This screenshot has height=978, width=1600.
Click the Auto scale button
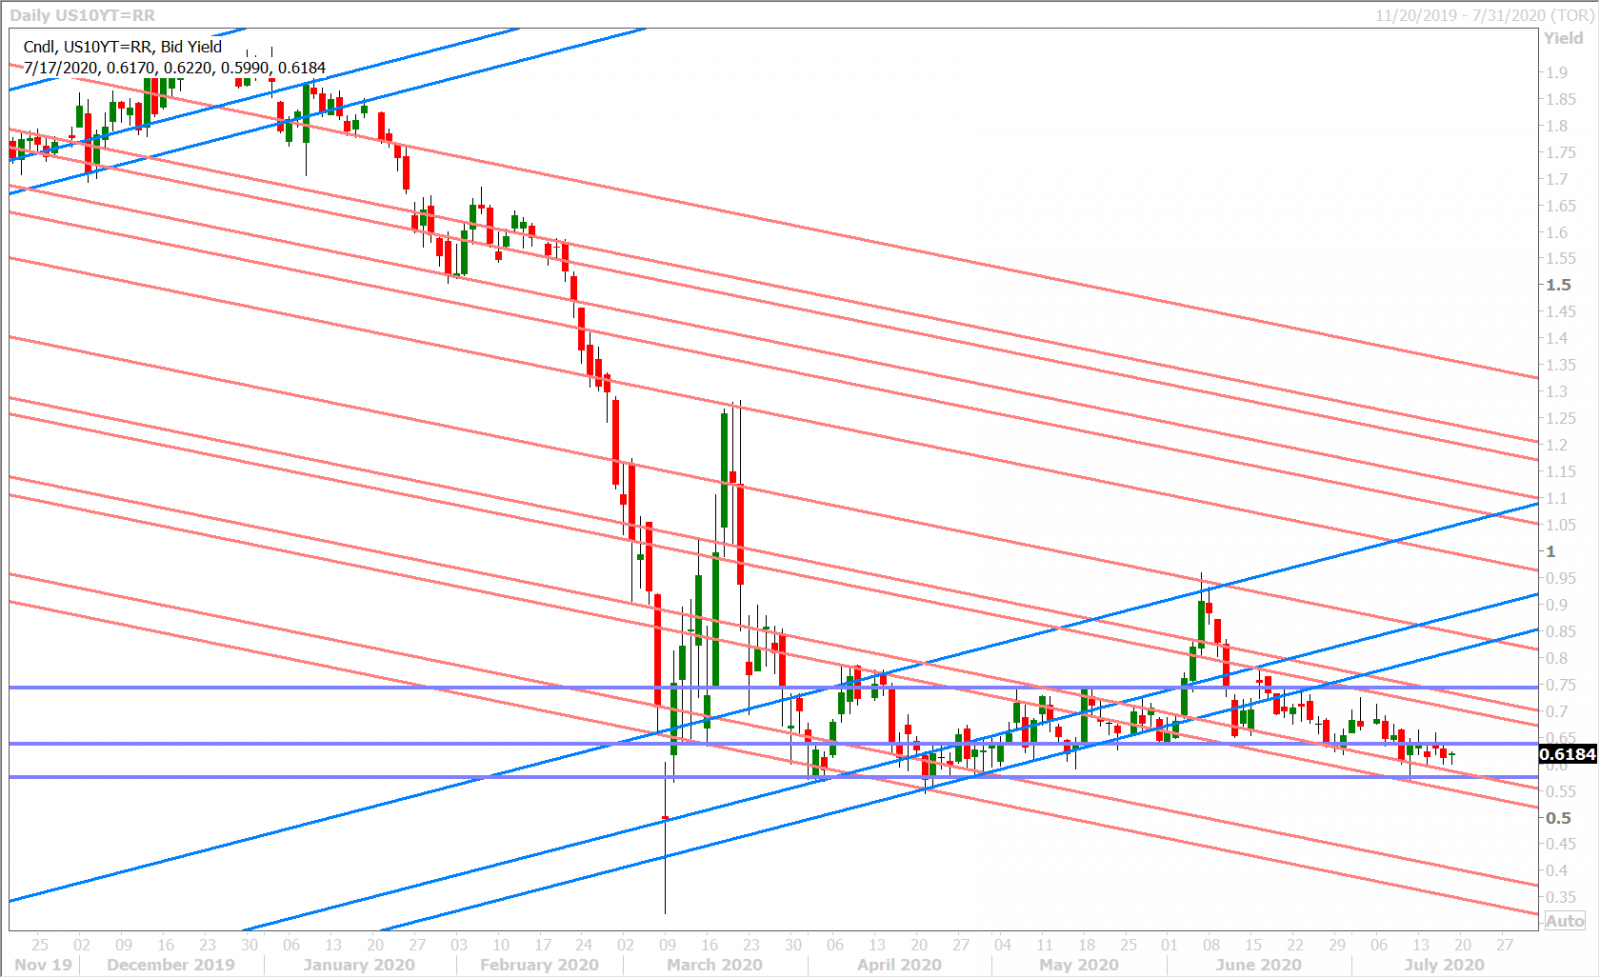point(1565,921)
